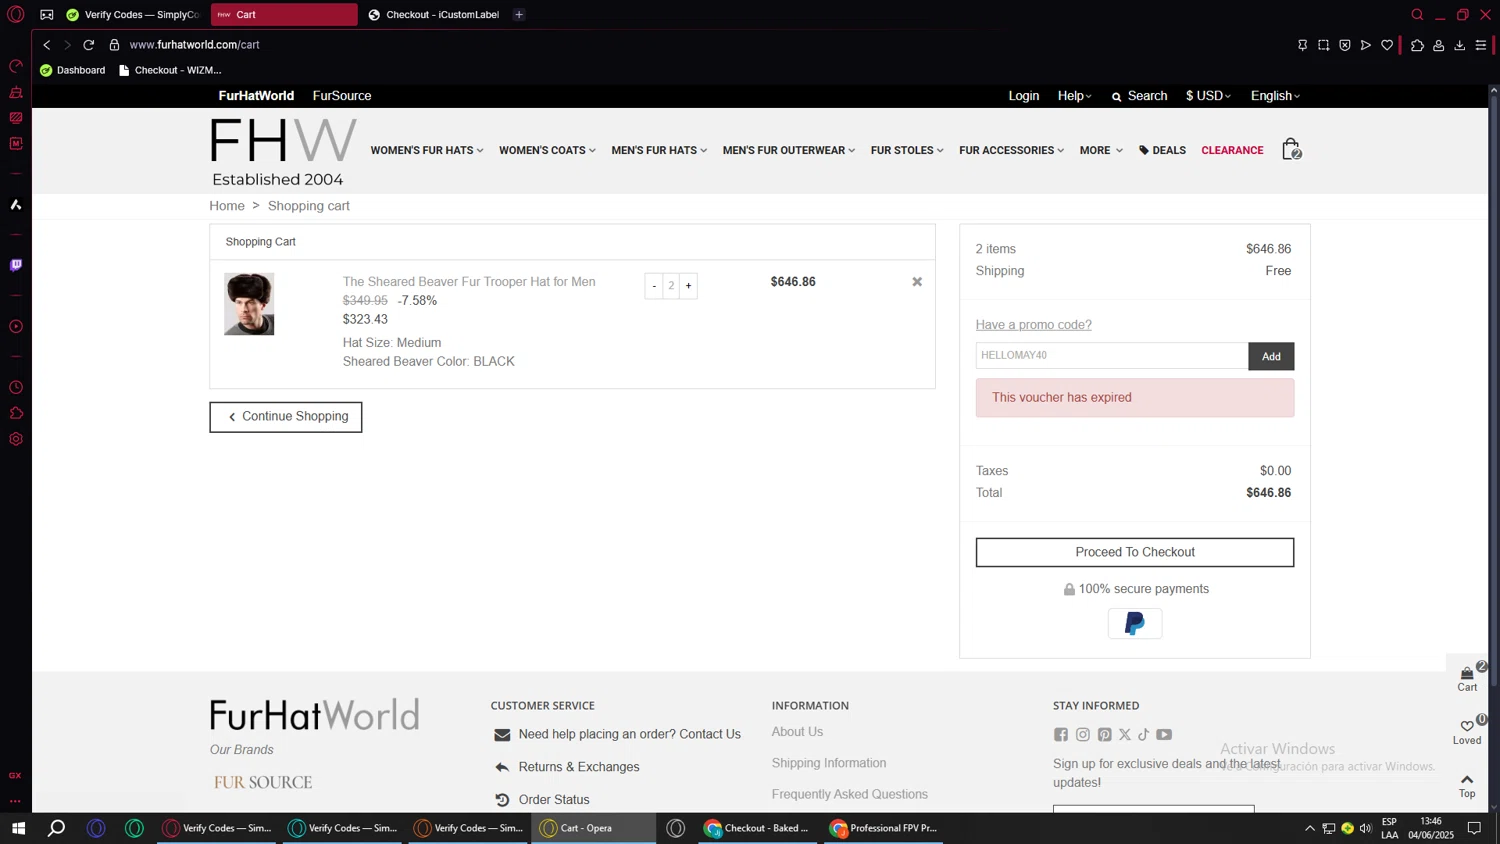Expand the Fur Stoles menu

(907, 151)
